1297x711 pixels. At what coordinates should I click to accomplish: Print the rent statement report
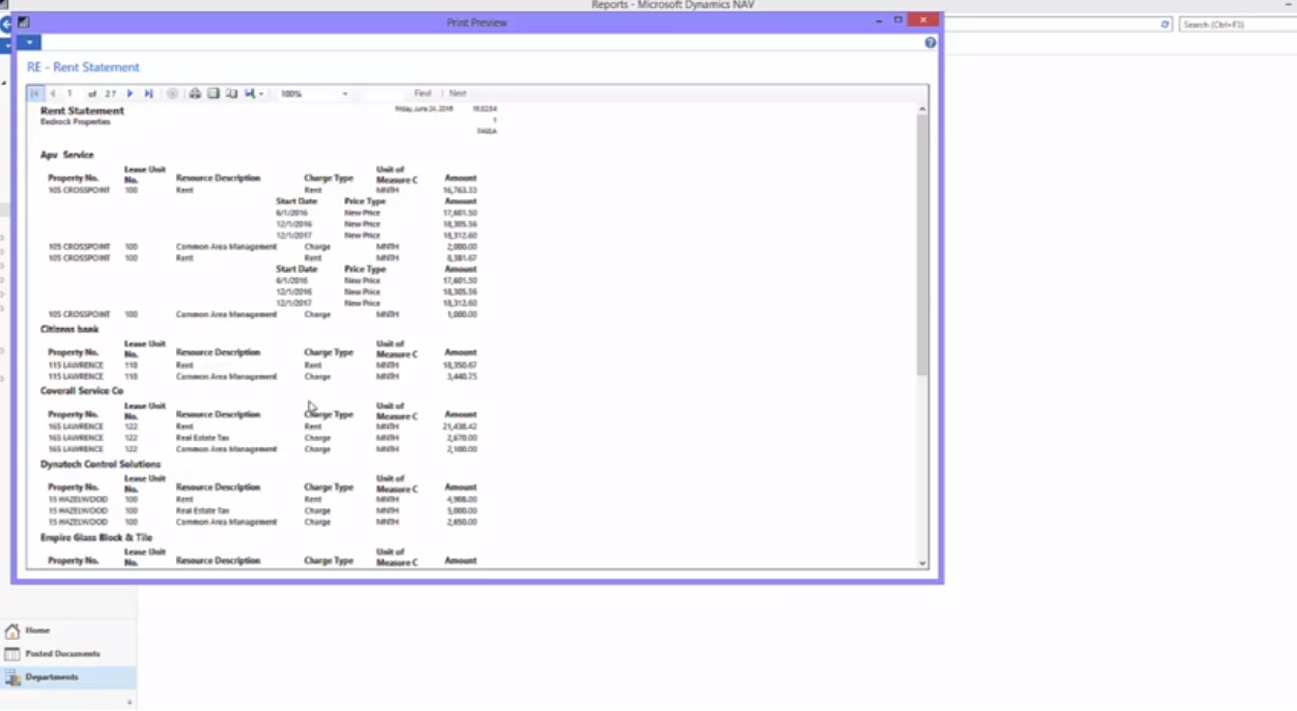coord(195,94)
